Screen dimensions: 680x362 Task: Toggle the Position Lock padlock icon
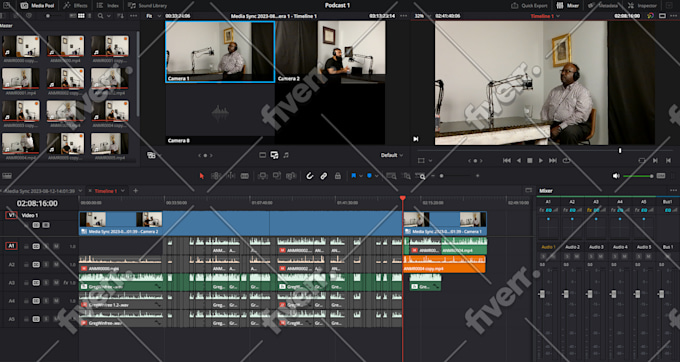click(337, 176)
